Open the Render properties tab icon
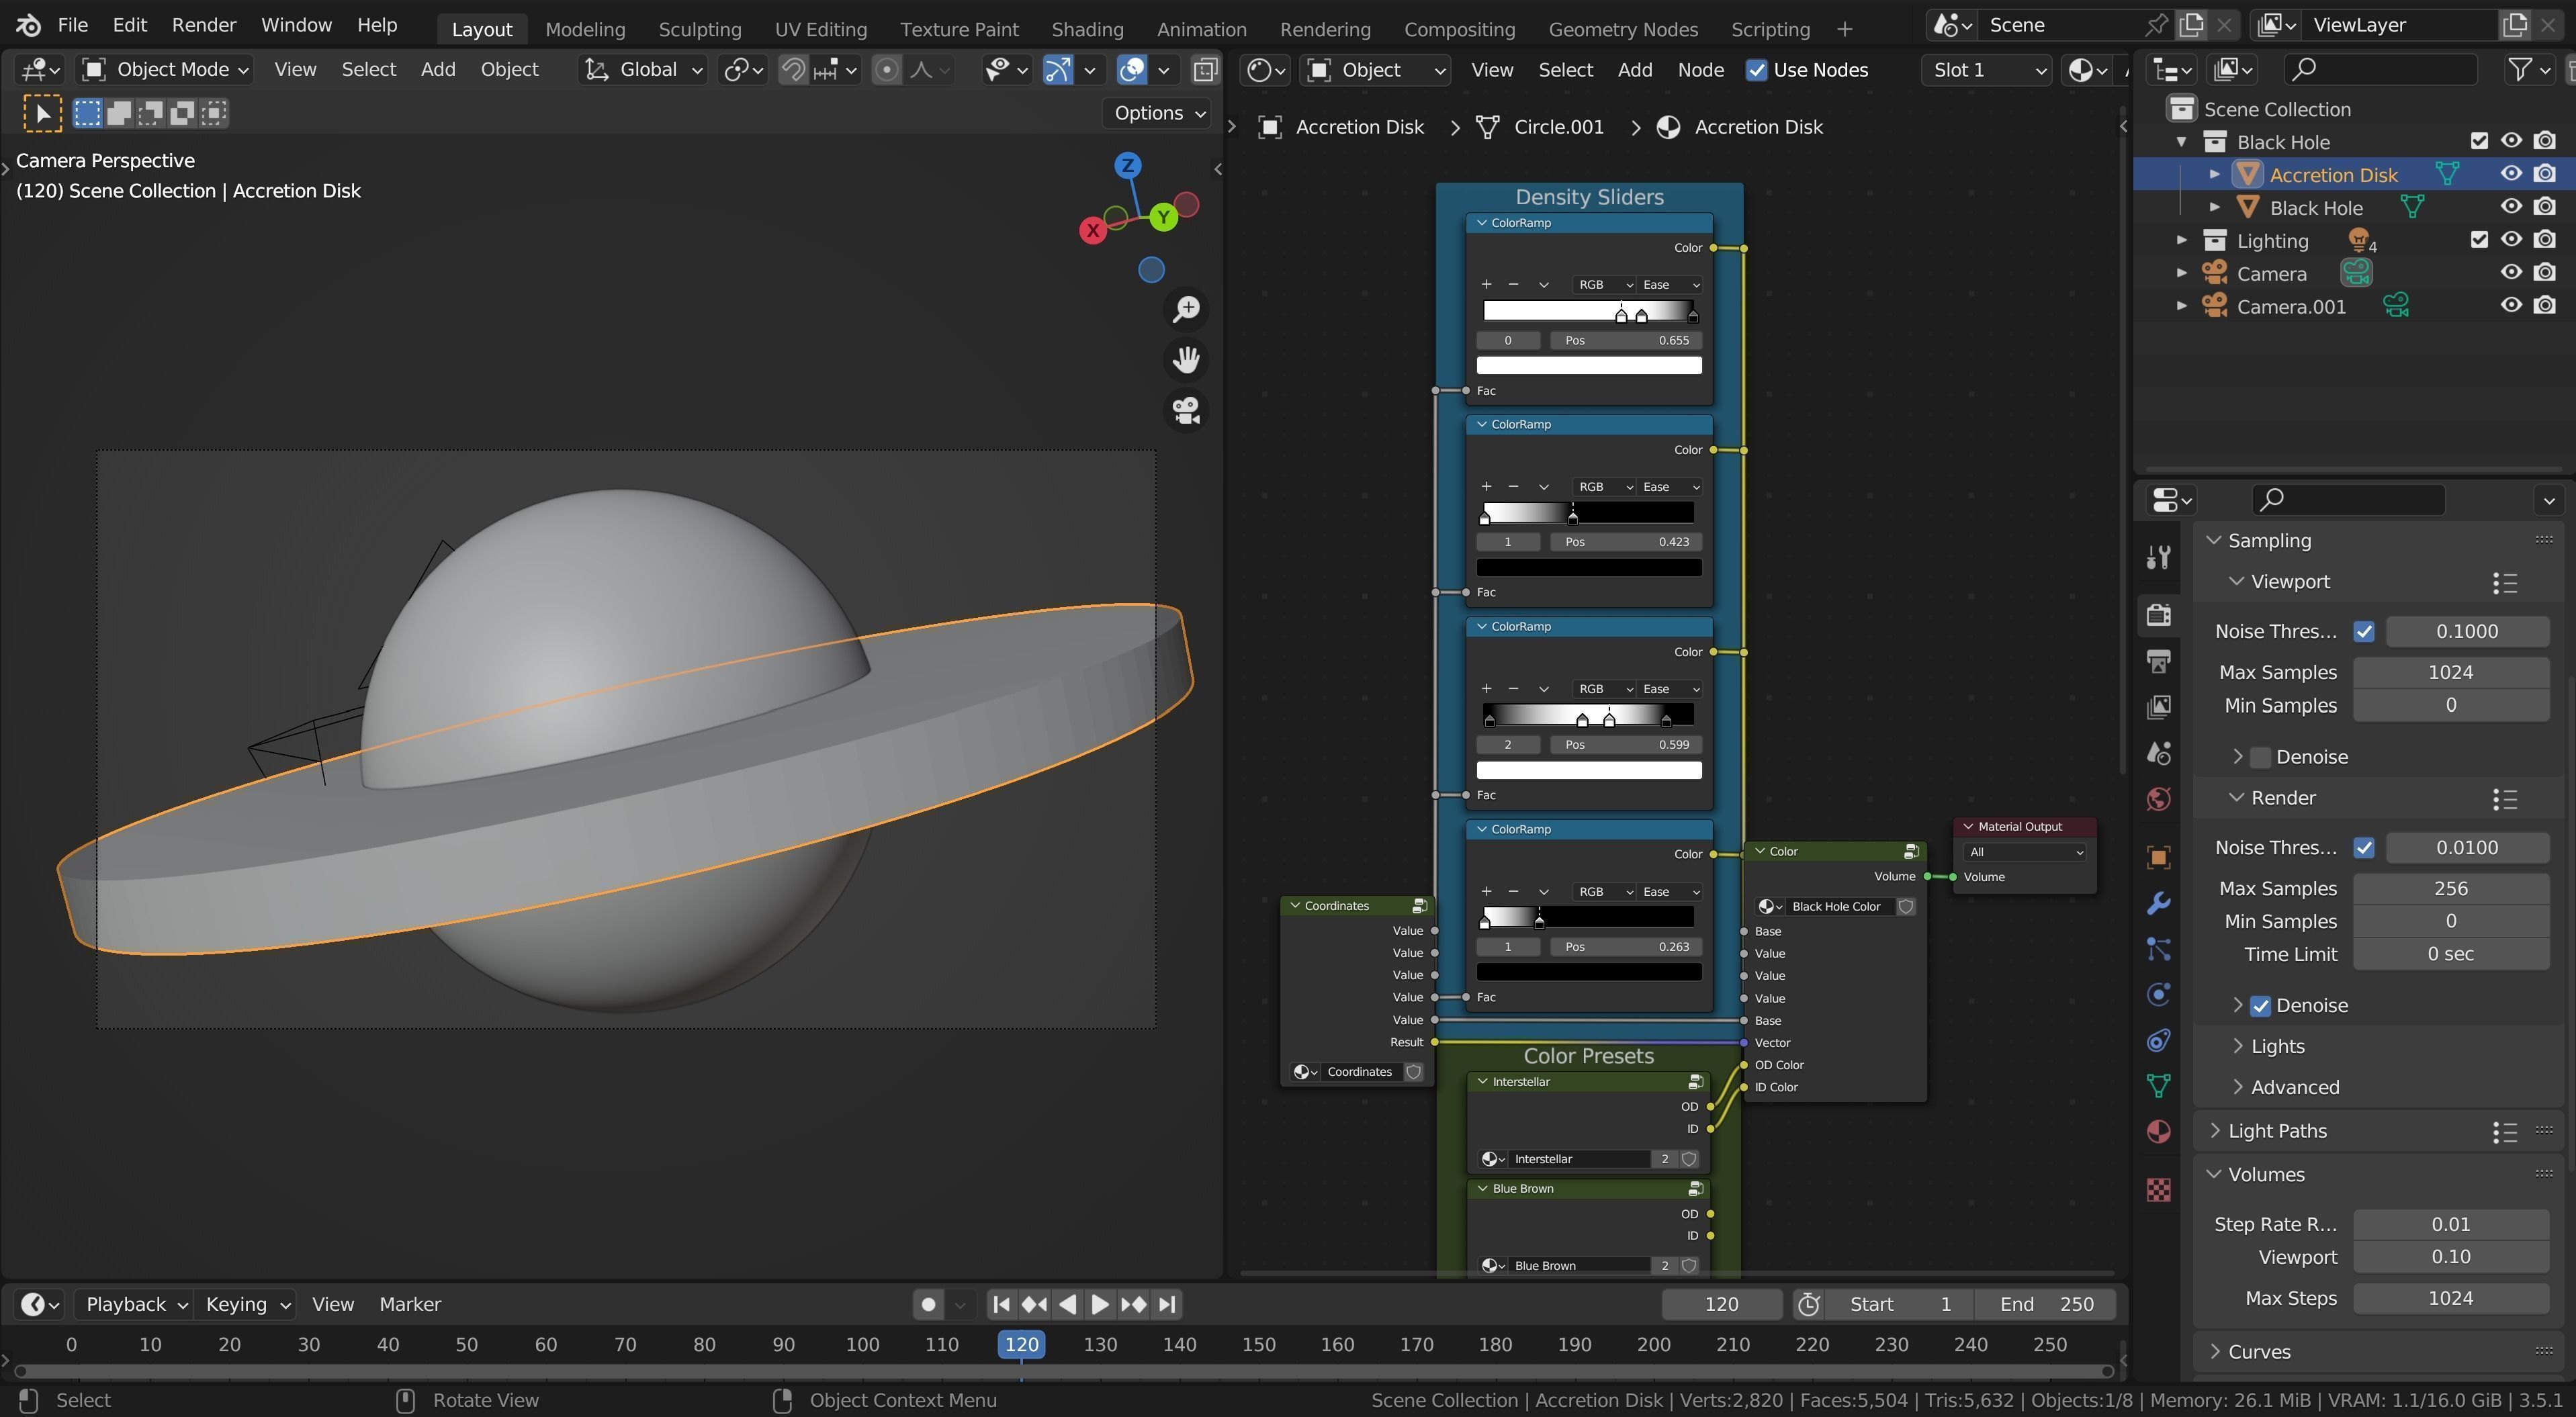 [x=2158, y=613]
